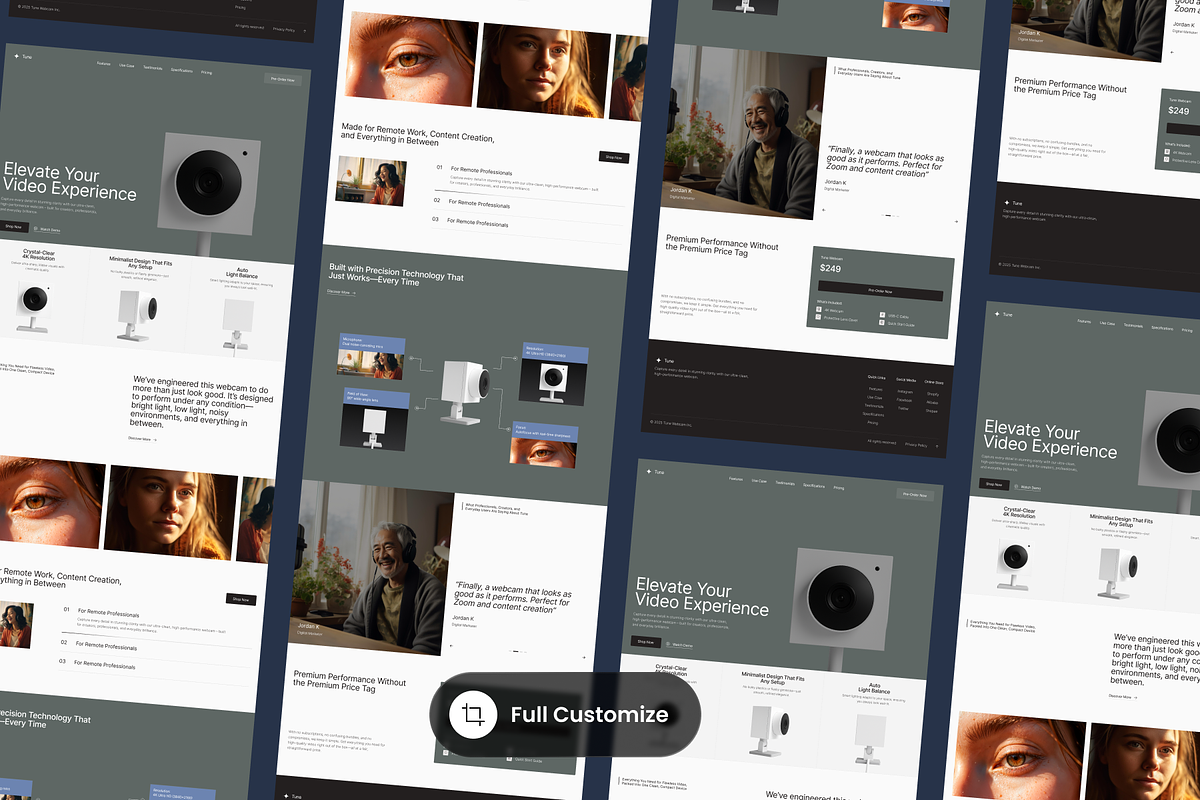The image size is (1200, 800).
Task: Open Specifications under the footer Quick Links
Action: [x=873, y=414]
